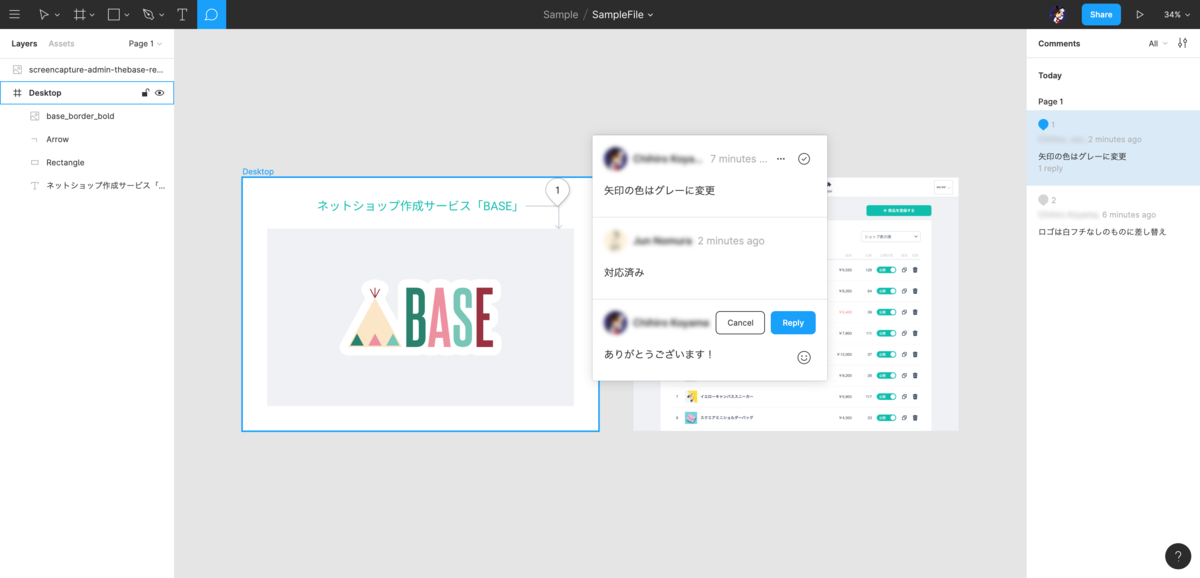The image size is (1200, 578).
Task: Click the イエローキャンバススニーカー product row
Action: click(796, 396)
